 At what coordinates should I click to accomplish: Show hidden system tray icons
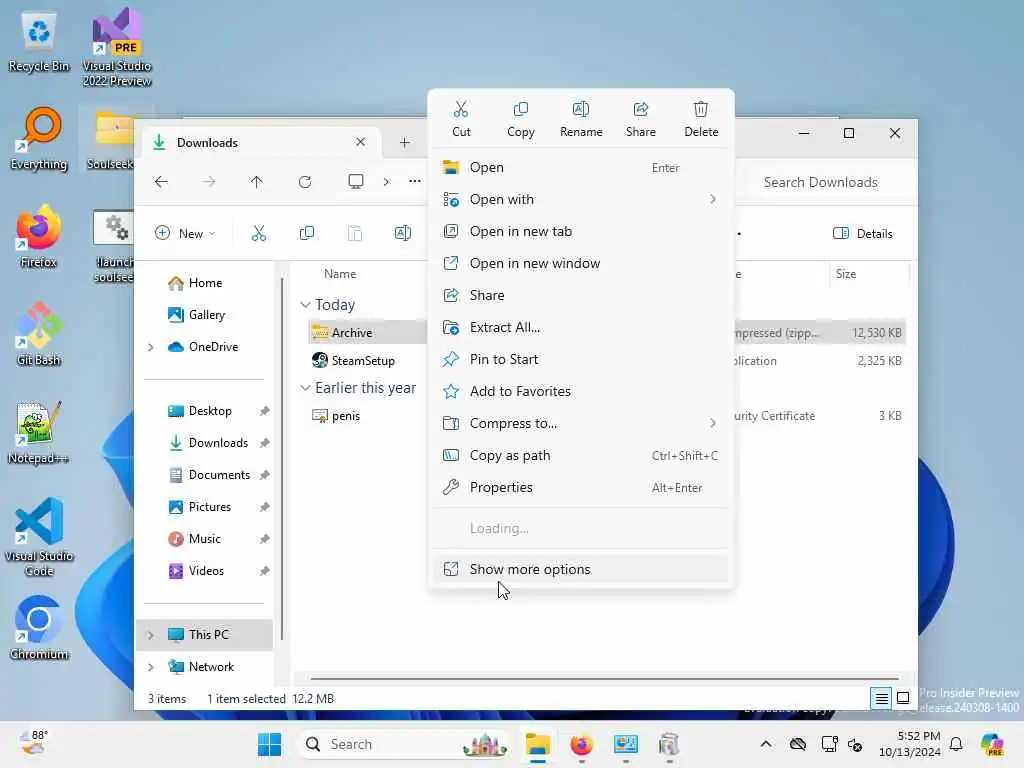766,744
